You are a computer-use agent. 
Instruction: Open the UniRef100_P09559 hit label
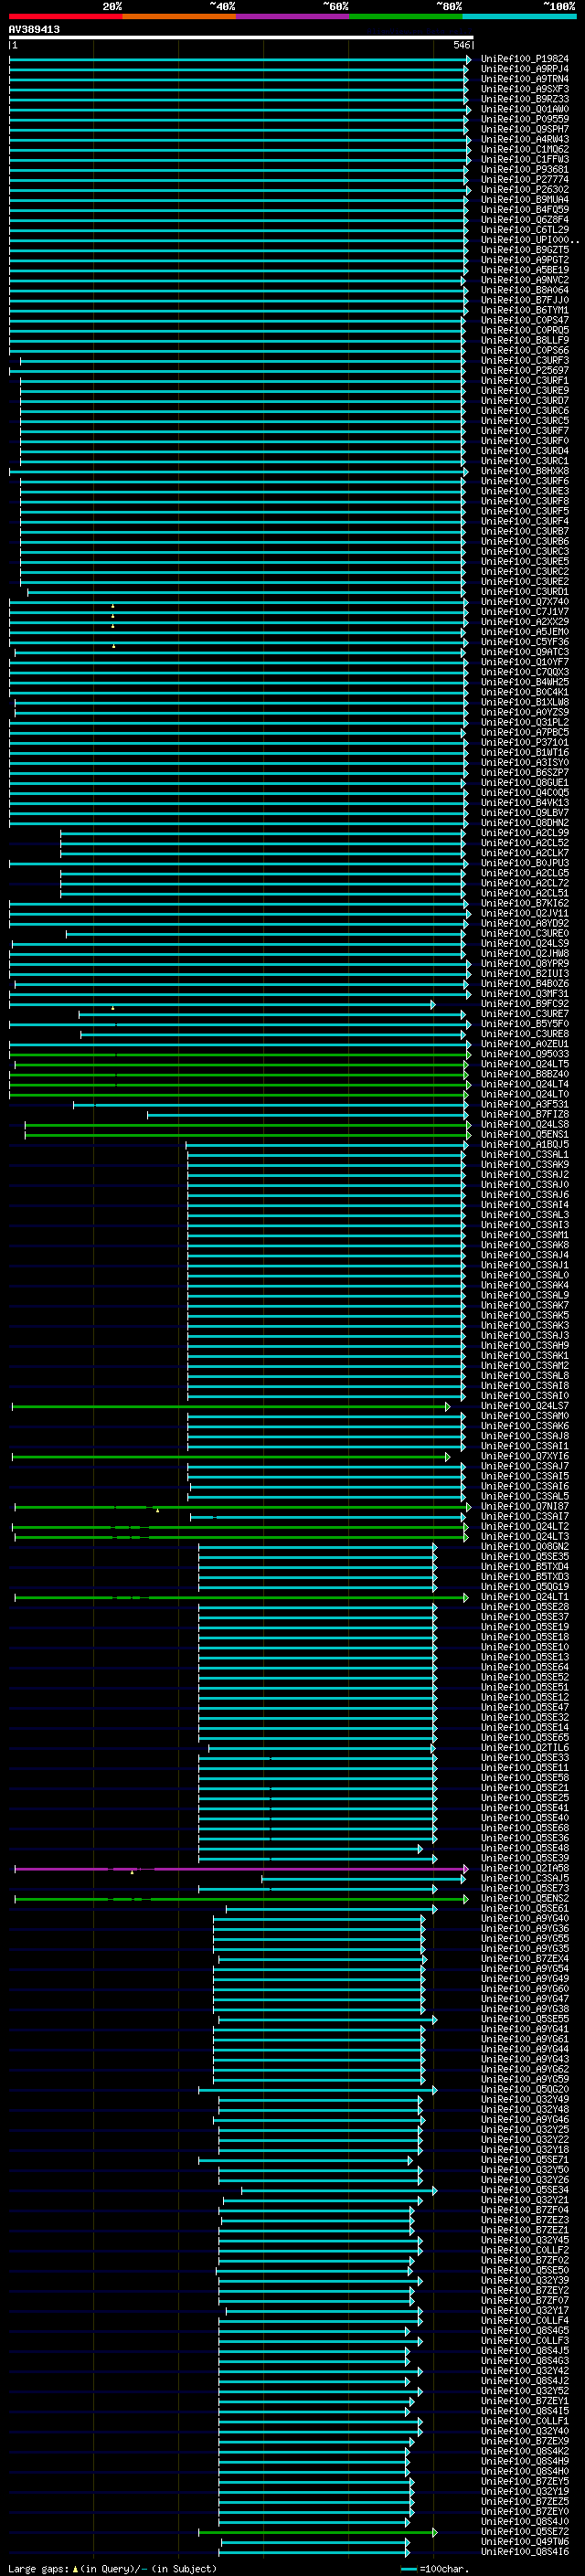pos(525,119)
